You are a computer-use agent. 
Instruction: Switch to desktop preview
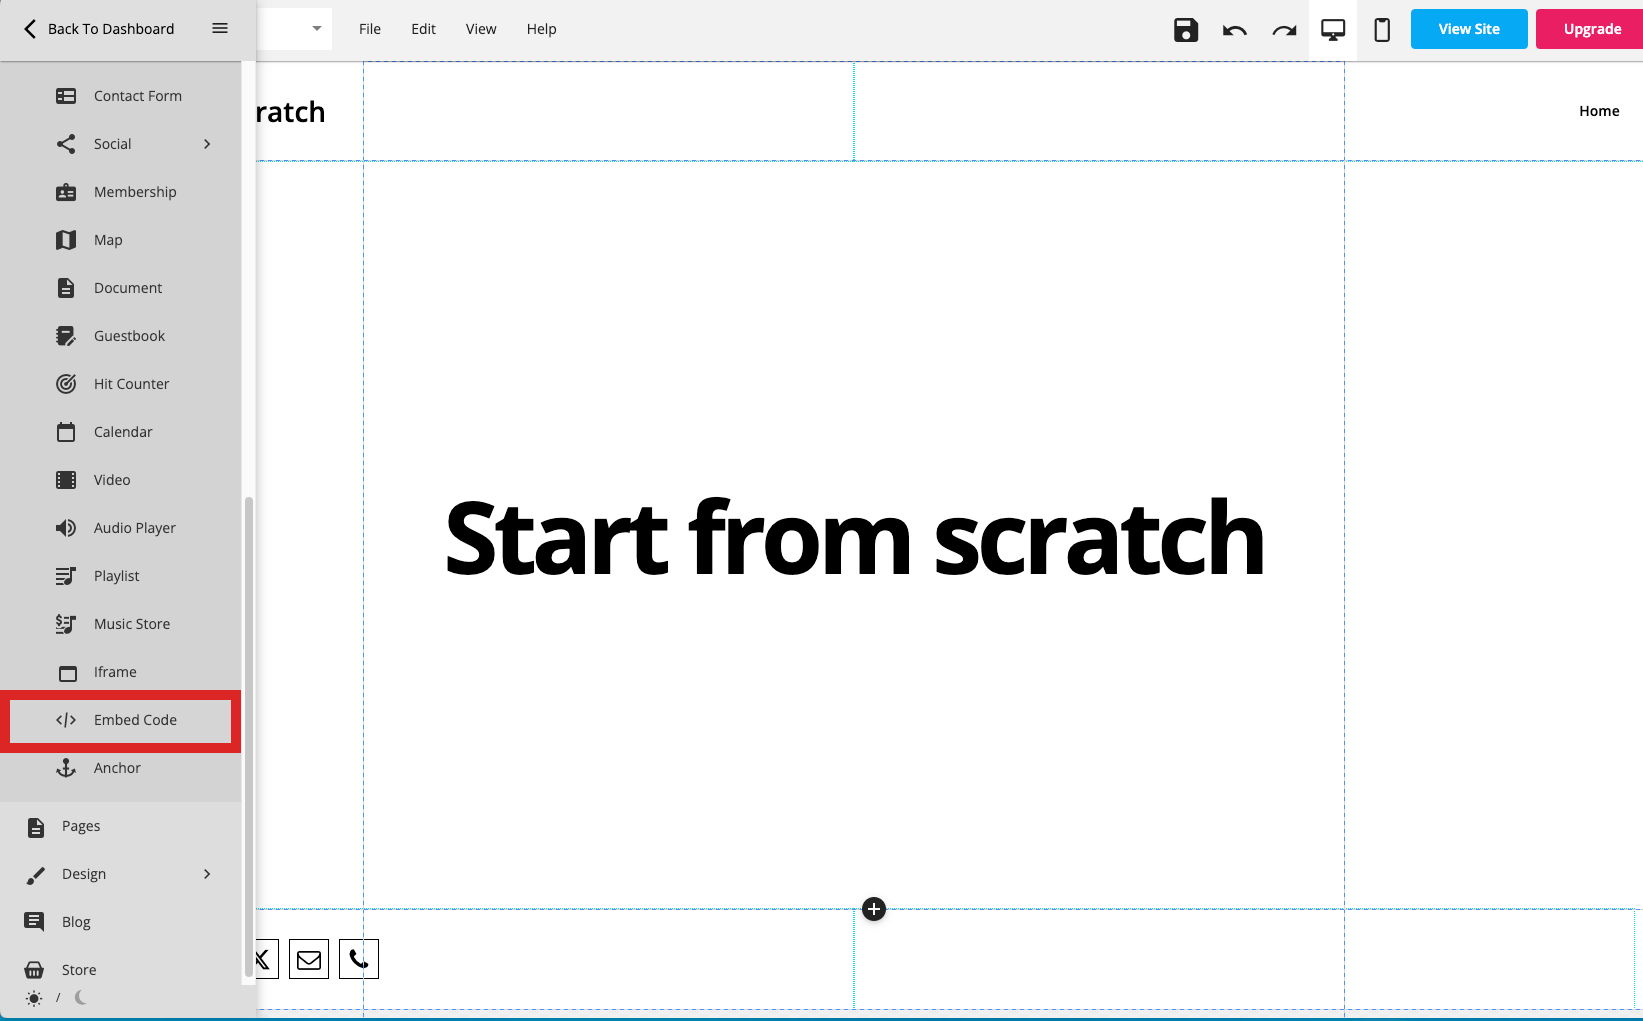(1333, 30)
